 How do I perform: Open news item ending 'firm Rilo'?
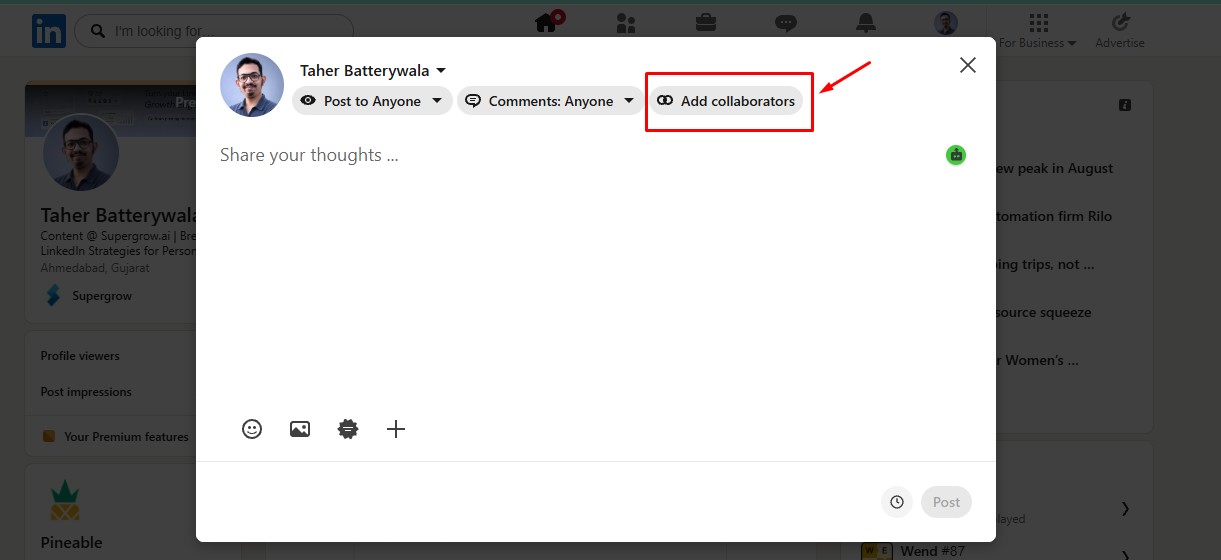pos(1053,216)
